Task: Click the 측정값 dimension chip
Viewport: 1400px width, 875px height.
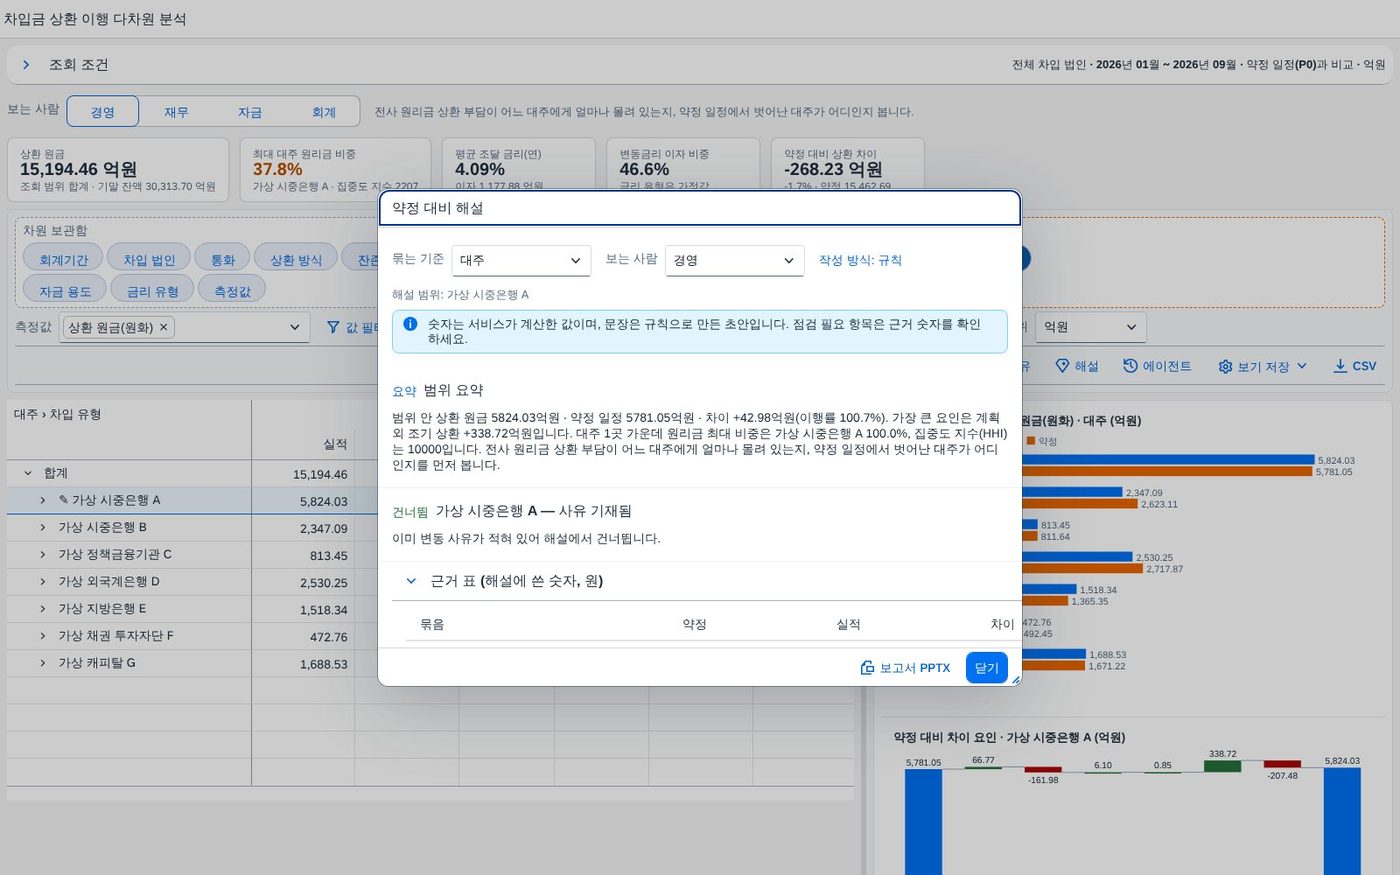Action: click(232, 290)
